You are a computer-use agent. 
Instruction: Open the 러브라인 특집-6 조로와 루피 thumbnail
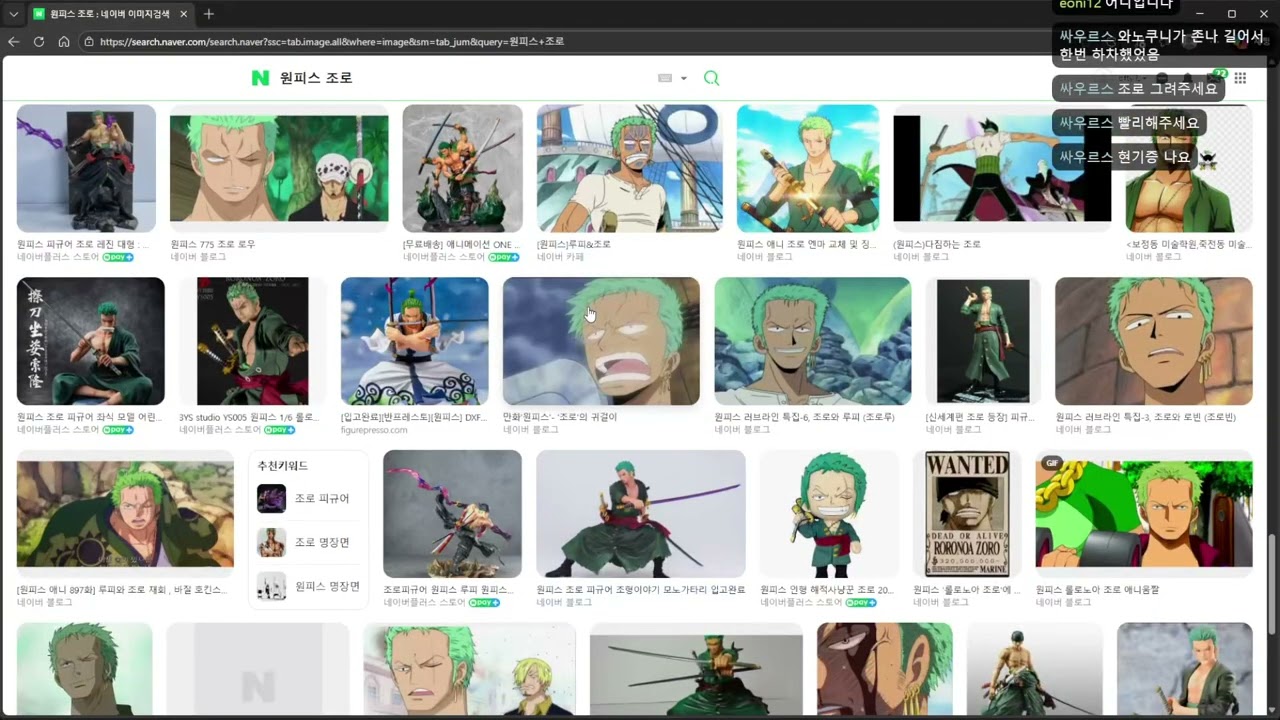tap(813, 341)
